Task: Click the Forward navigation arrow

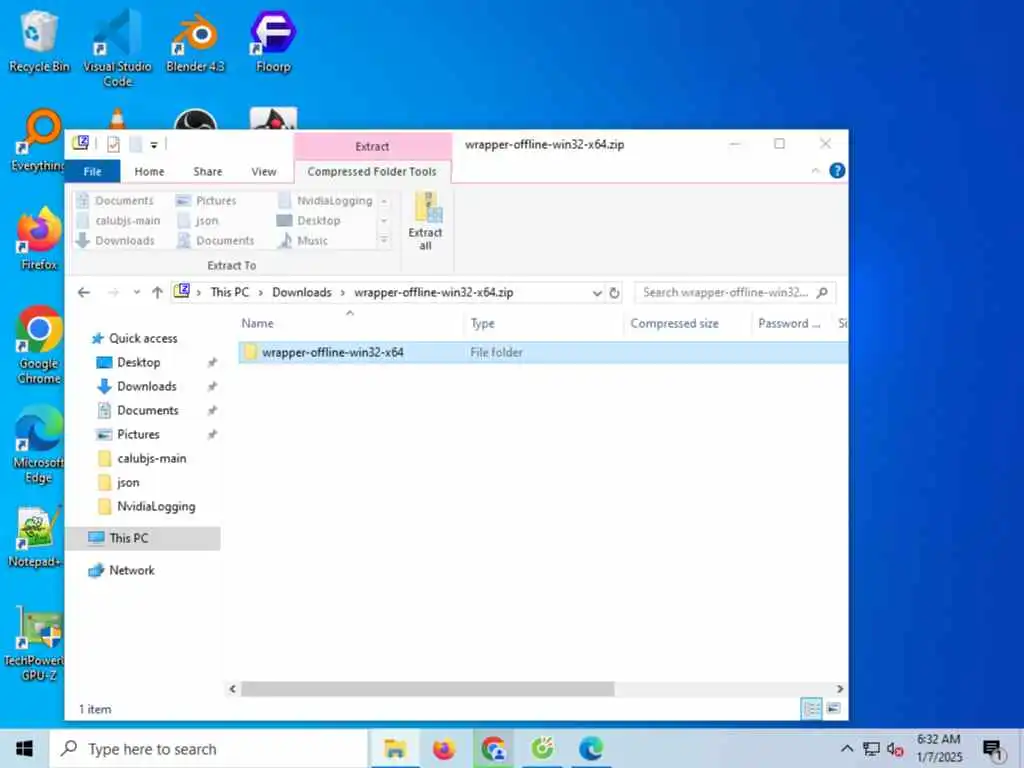Action: [x=113, y=293]
